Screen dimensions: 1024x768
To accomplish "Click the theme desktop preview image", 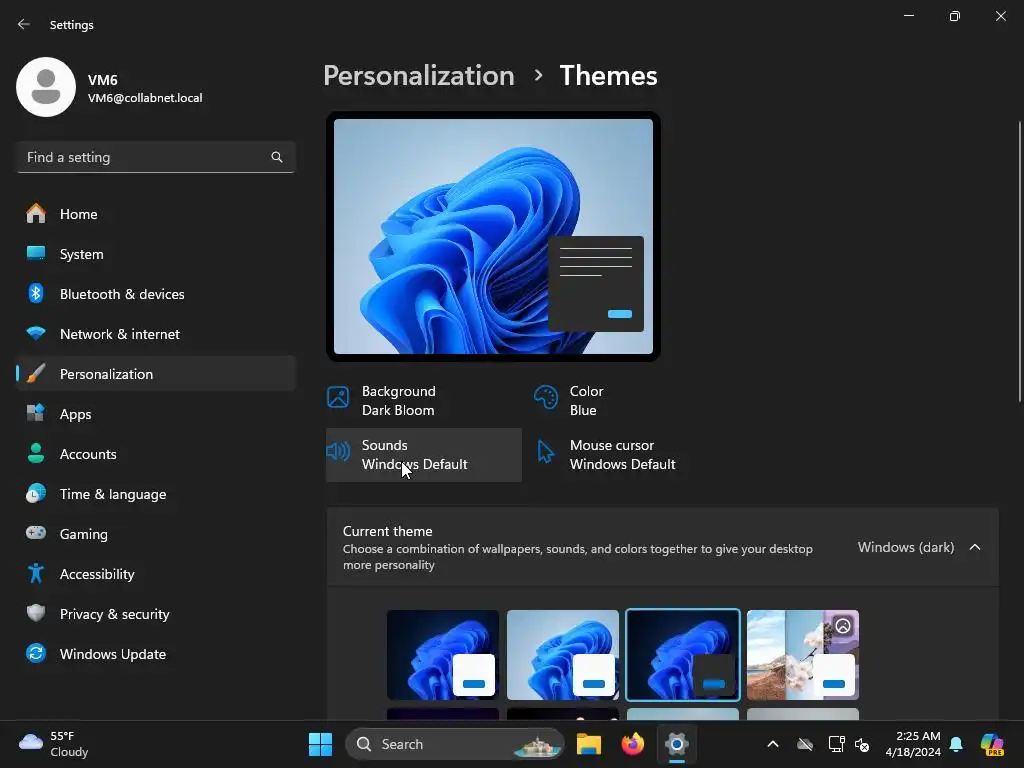I will (493, 236).
